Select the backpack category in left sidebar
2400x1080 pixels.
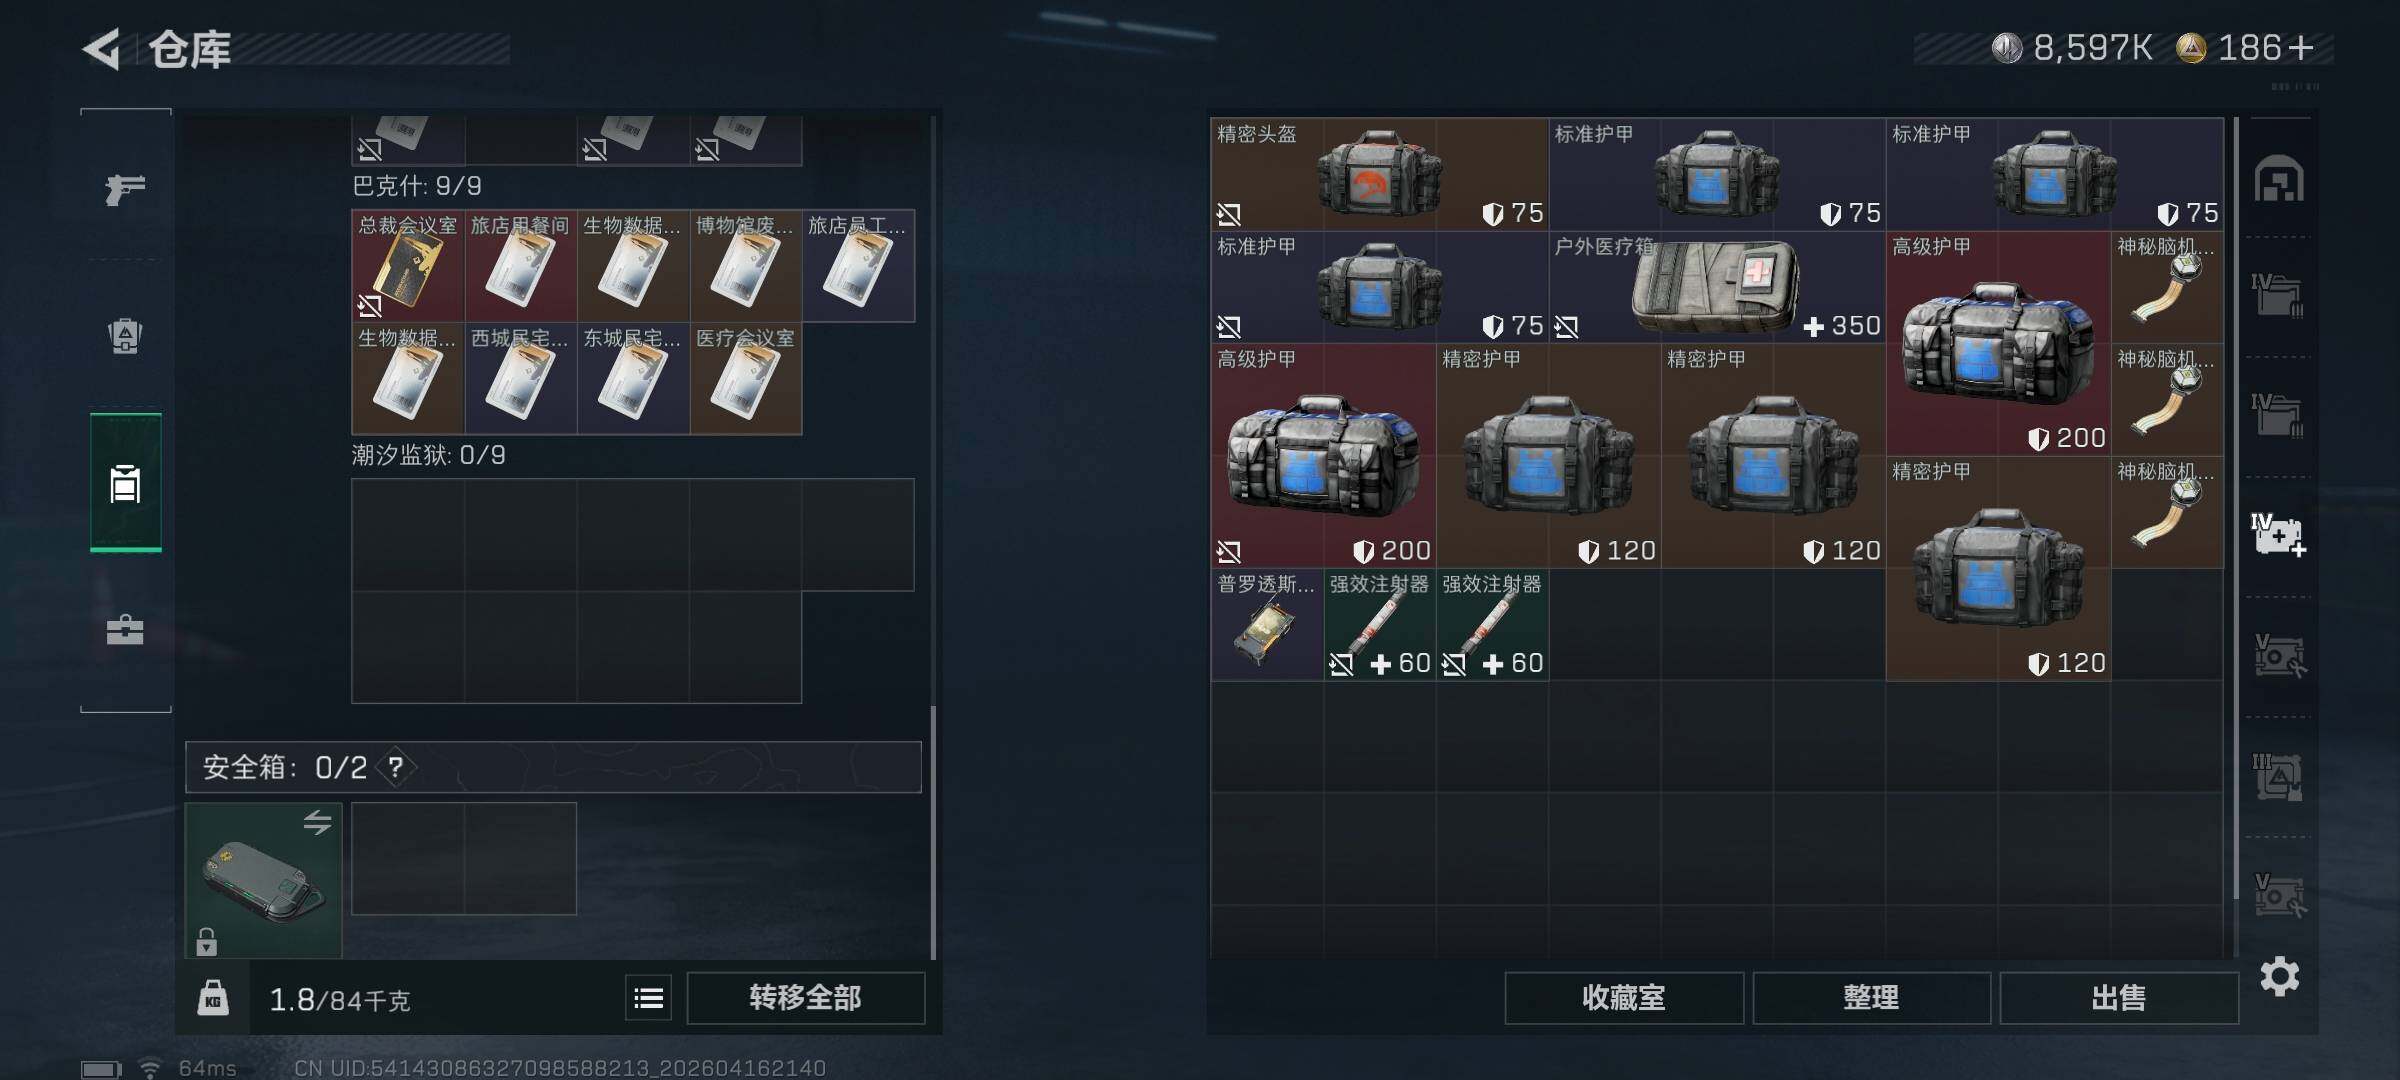pyautogui.click(x=125, y=335)
